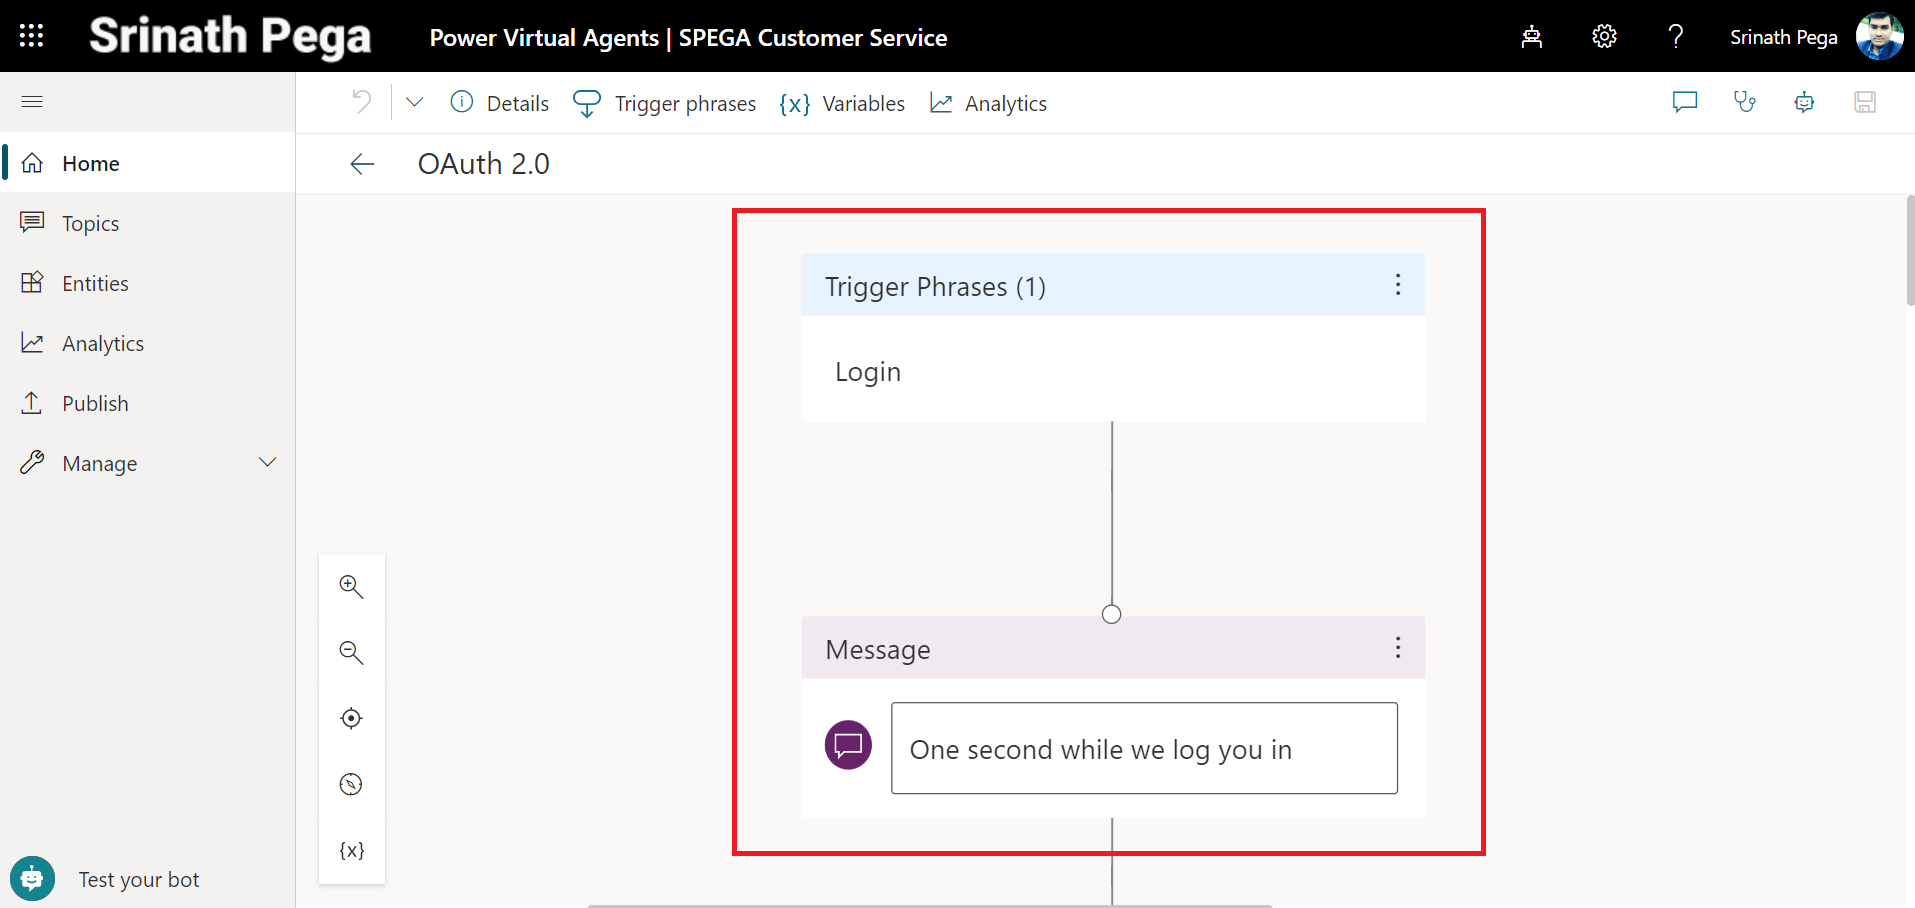Open the undo dropdown arrow
The width and height of the screenshot is (1915, 908).
coord(414,102)
